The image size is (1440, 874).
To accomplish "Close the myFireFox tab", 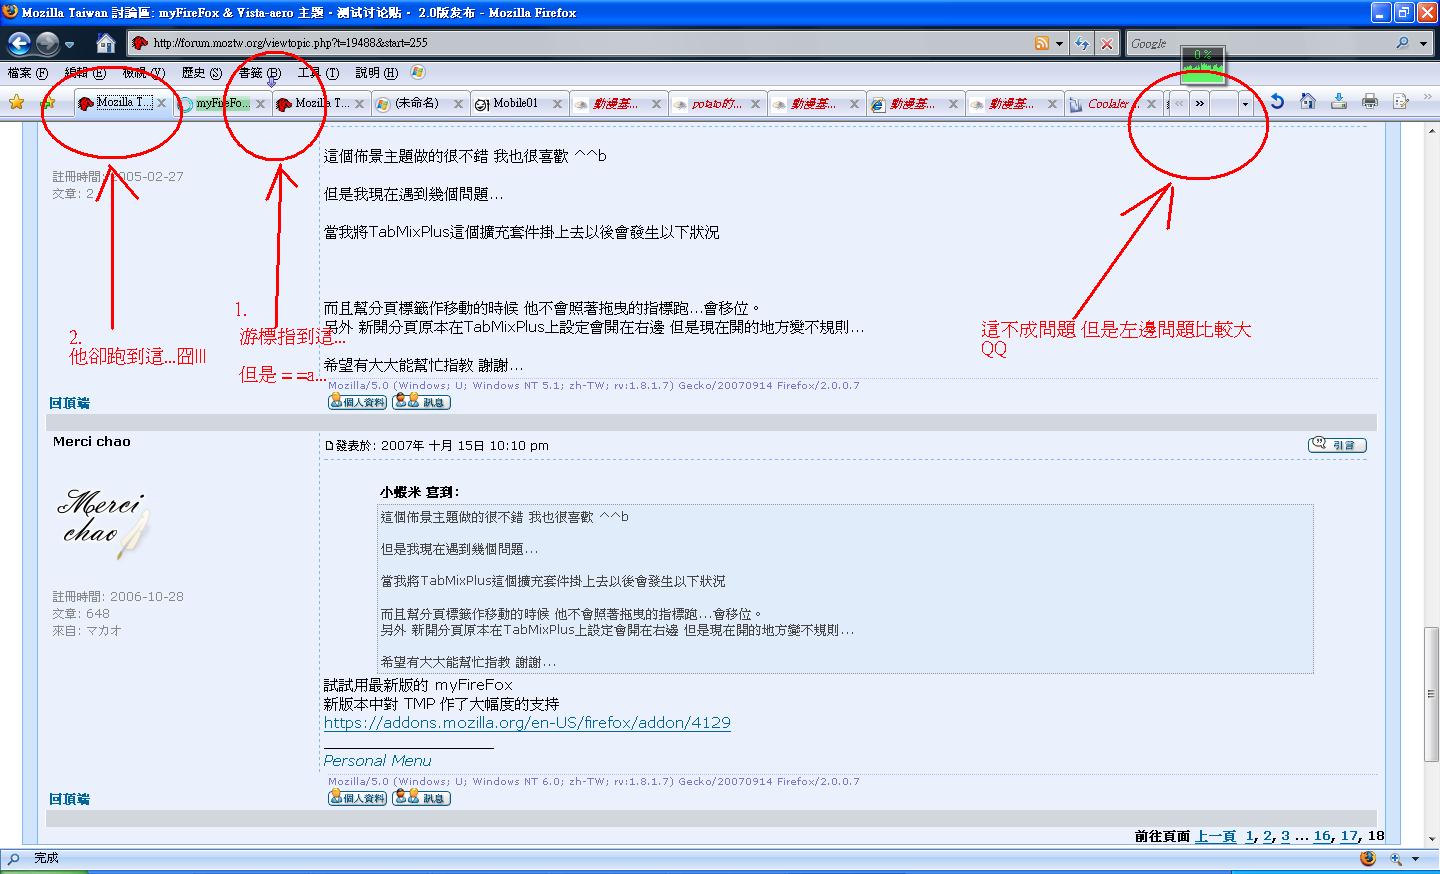I will (260, 103).
